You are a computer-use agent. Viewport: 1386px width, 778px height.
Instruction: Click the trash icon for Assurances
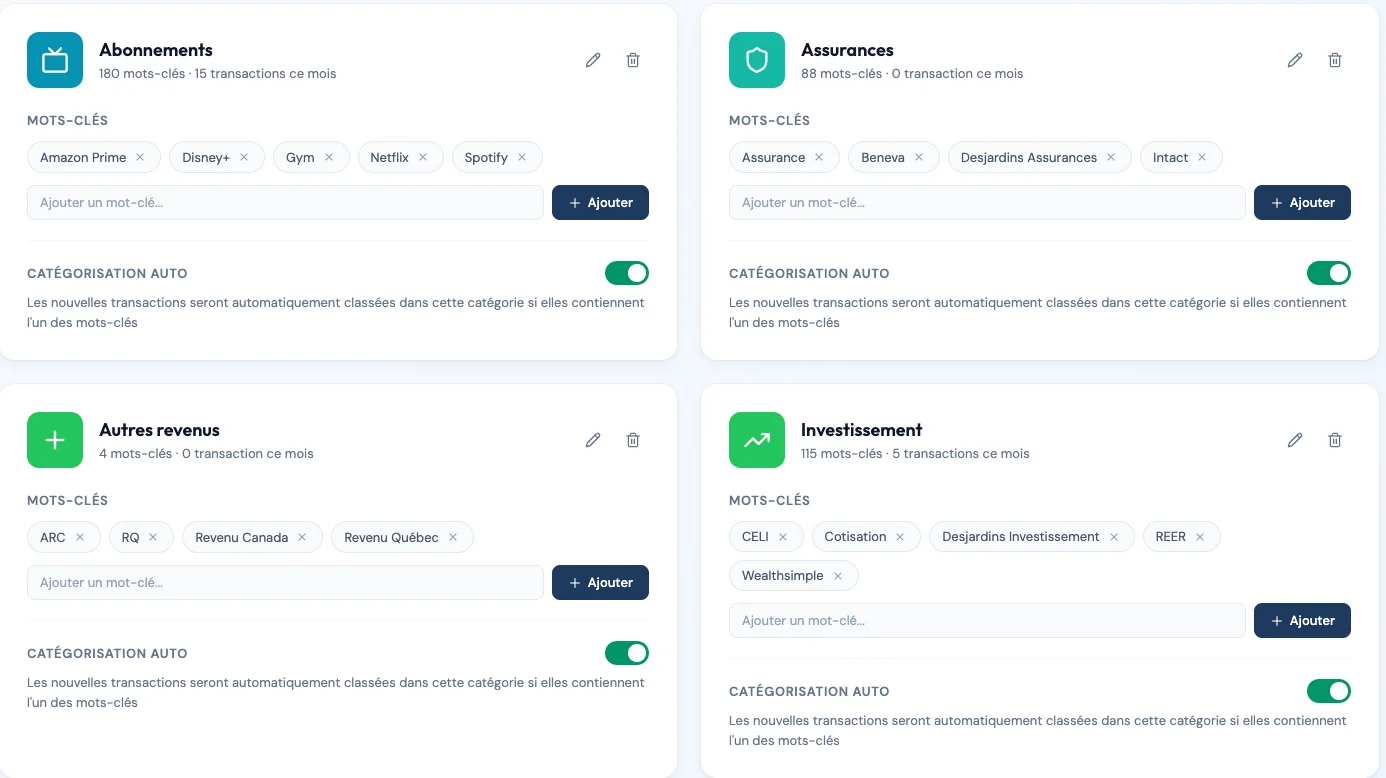(x=1335, y=60)
